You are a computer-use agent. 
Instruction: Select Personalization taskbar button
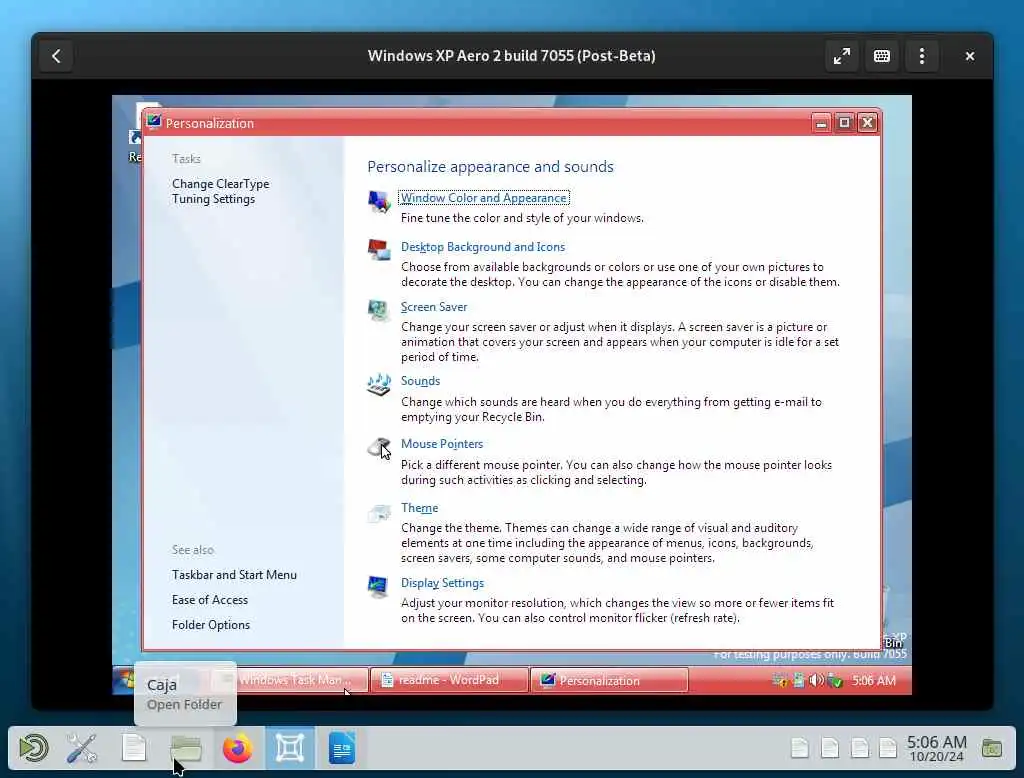609,680
